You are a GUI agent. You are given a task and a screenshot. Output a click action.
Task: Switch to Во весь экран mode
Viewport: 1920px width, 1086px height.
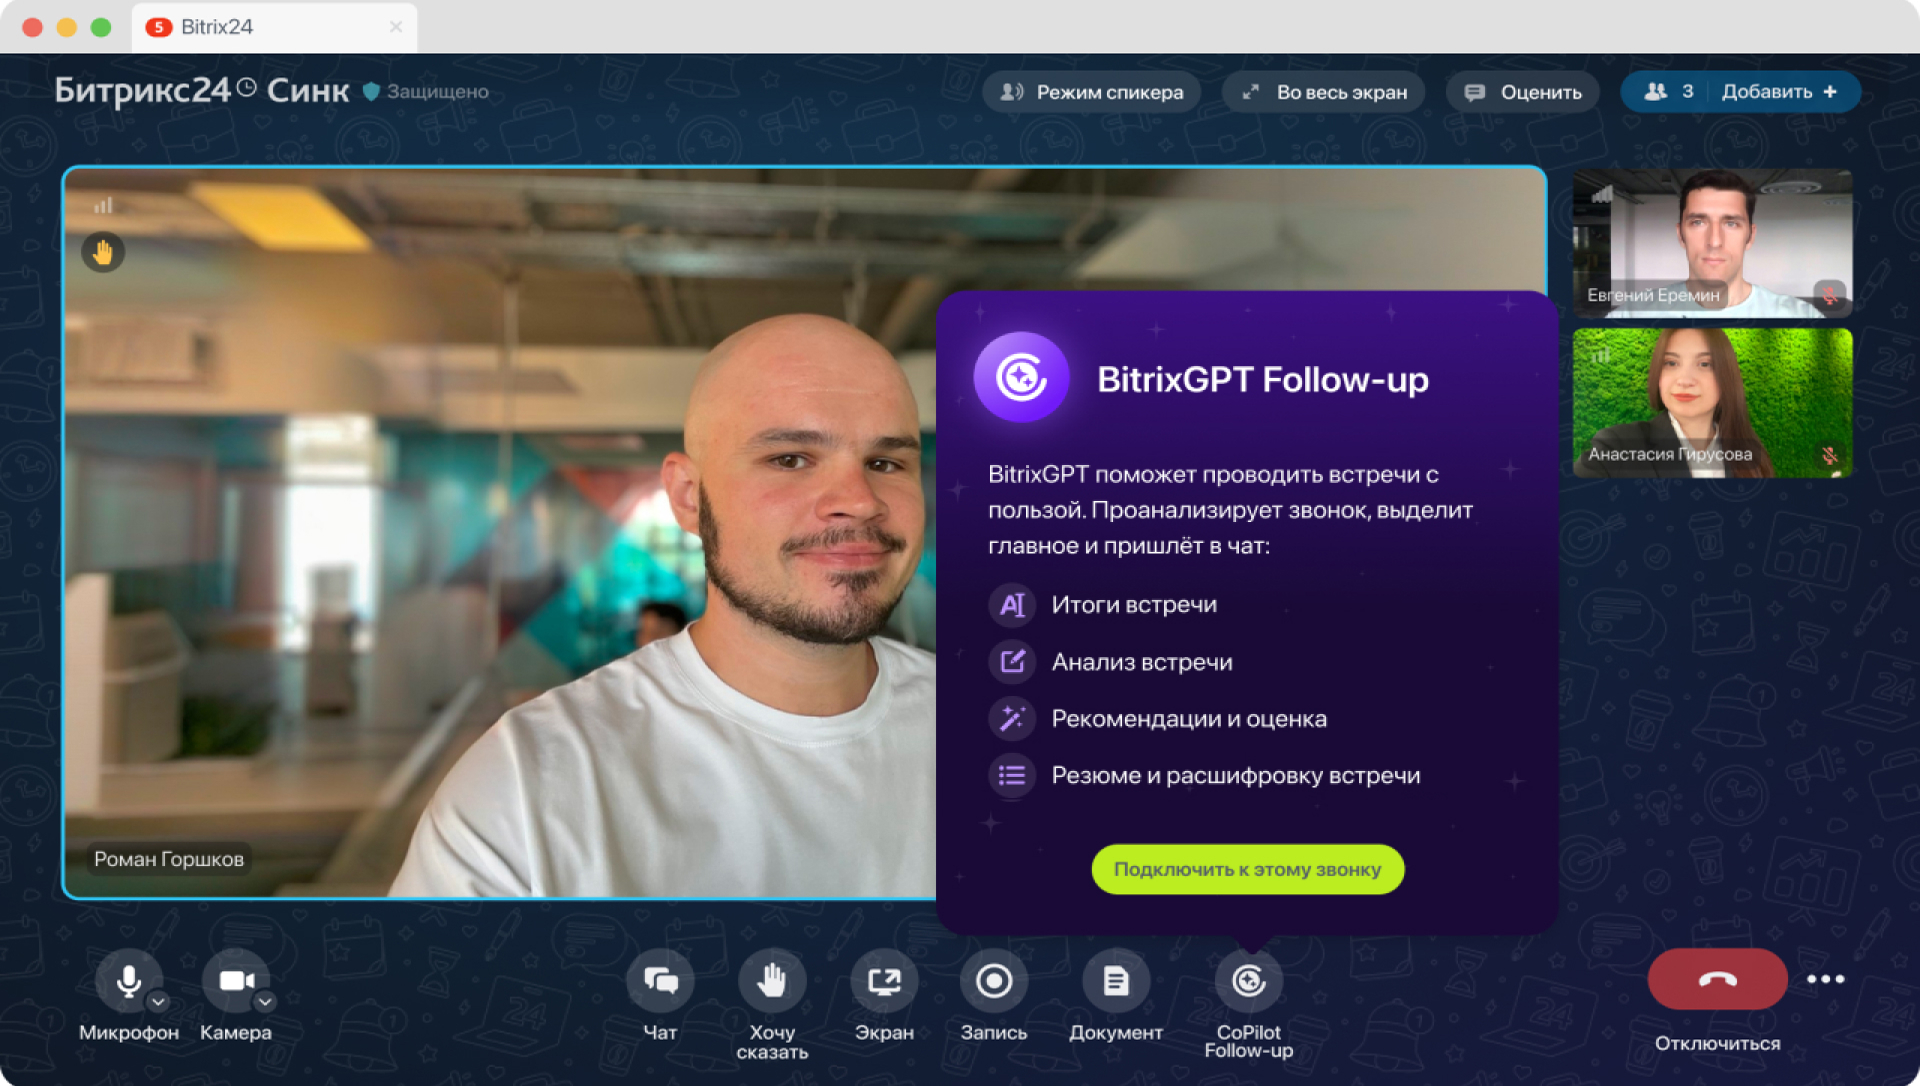click(x=1324, y=92)
